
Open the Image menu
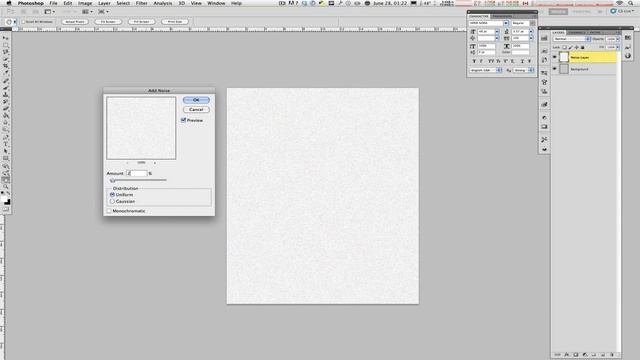(85, 3)
